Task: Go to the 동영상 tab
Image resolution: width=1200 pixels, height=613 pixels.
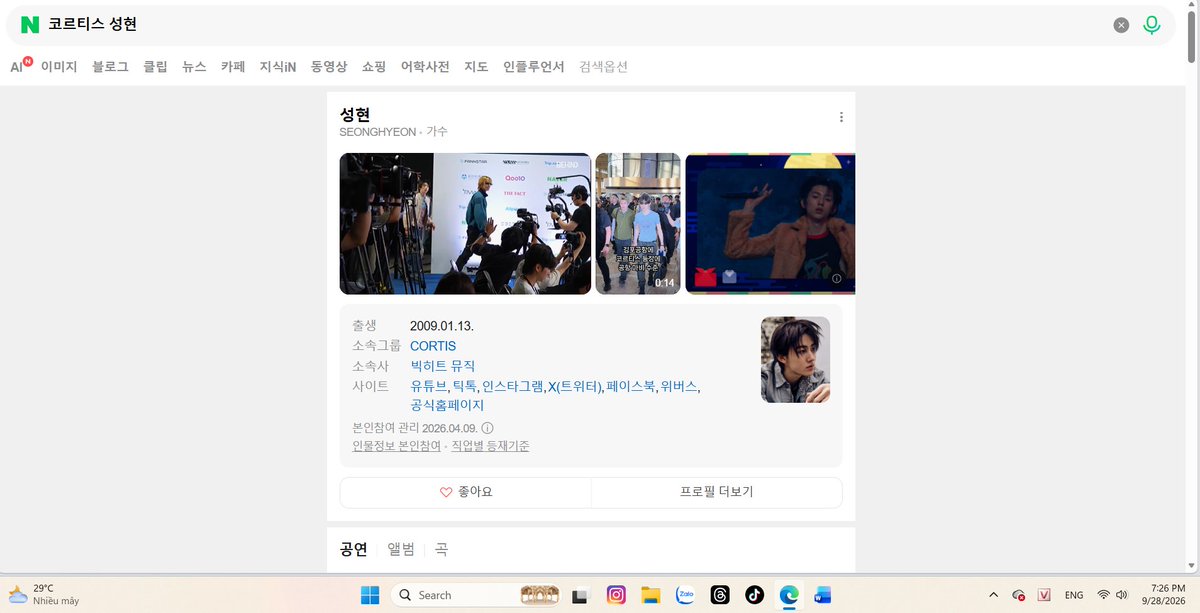Action: 329,67
